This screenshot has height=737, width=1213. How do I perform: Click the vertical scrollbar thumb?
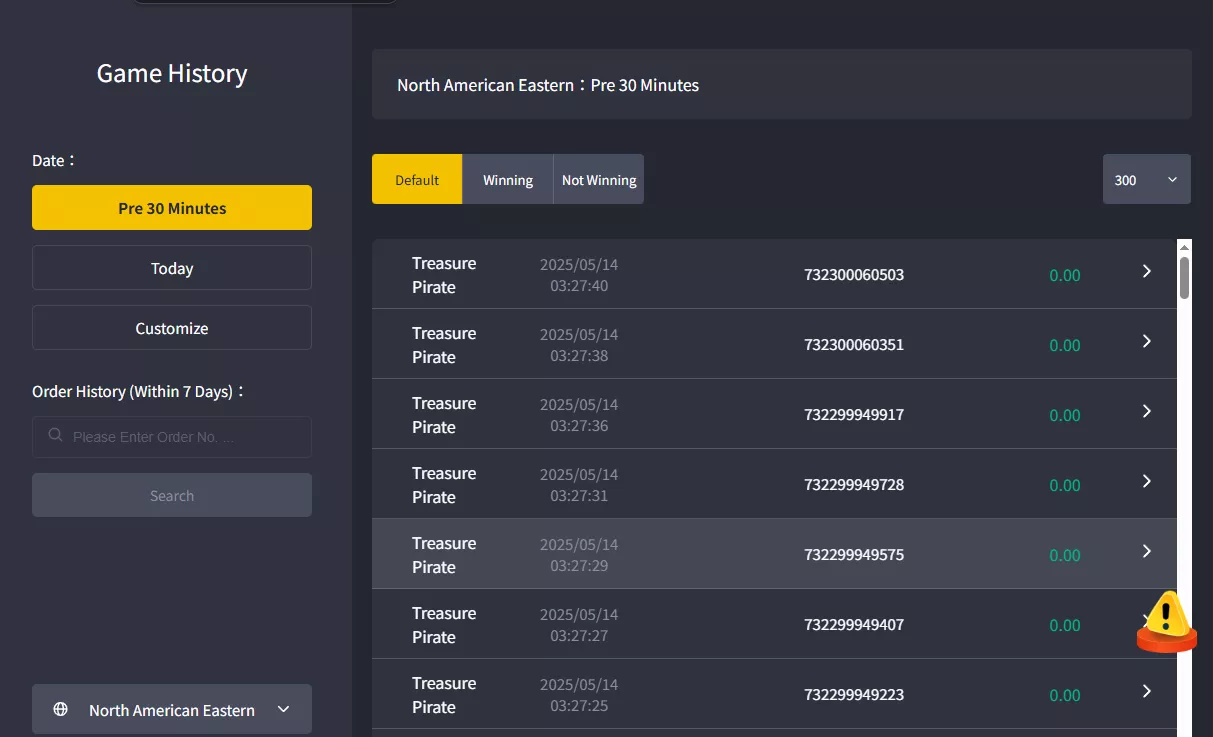point(1184,277)
